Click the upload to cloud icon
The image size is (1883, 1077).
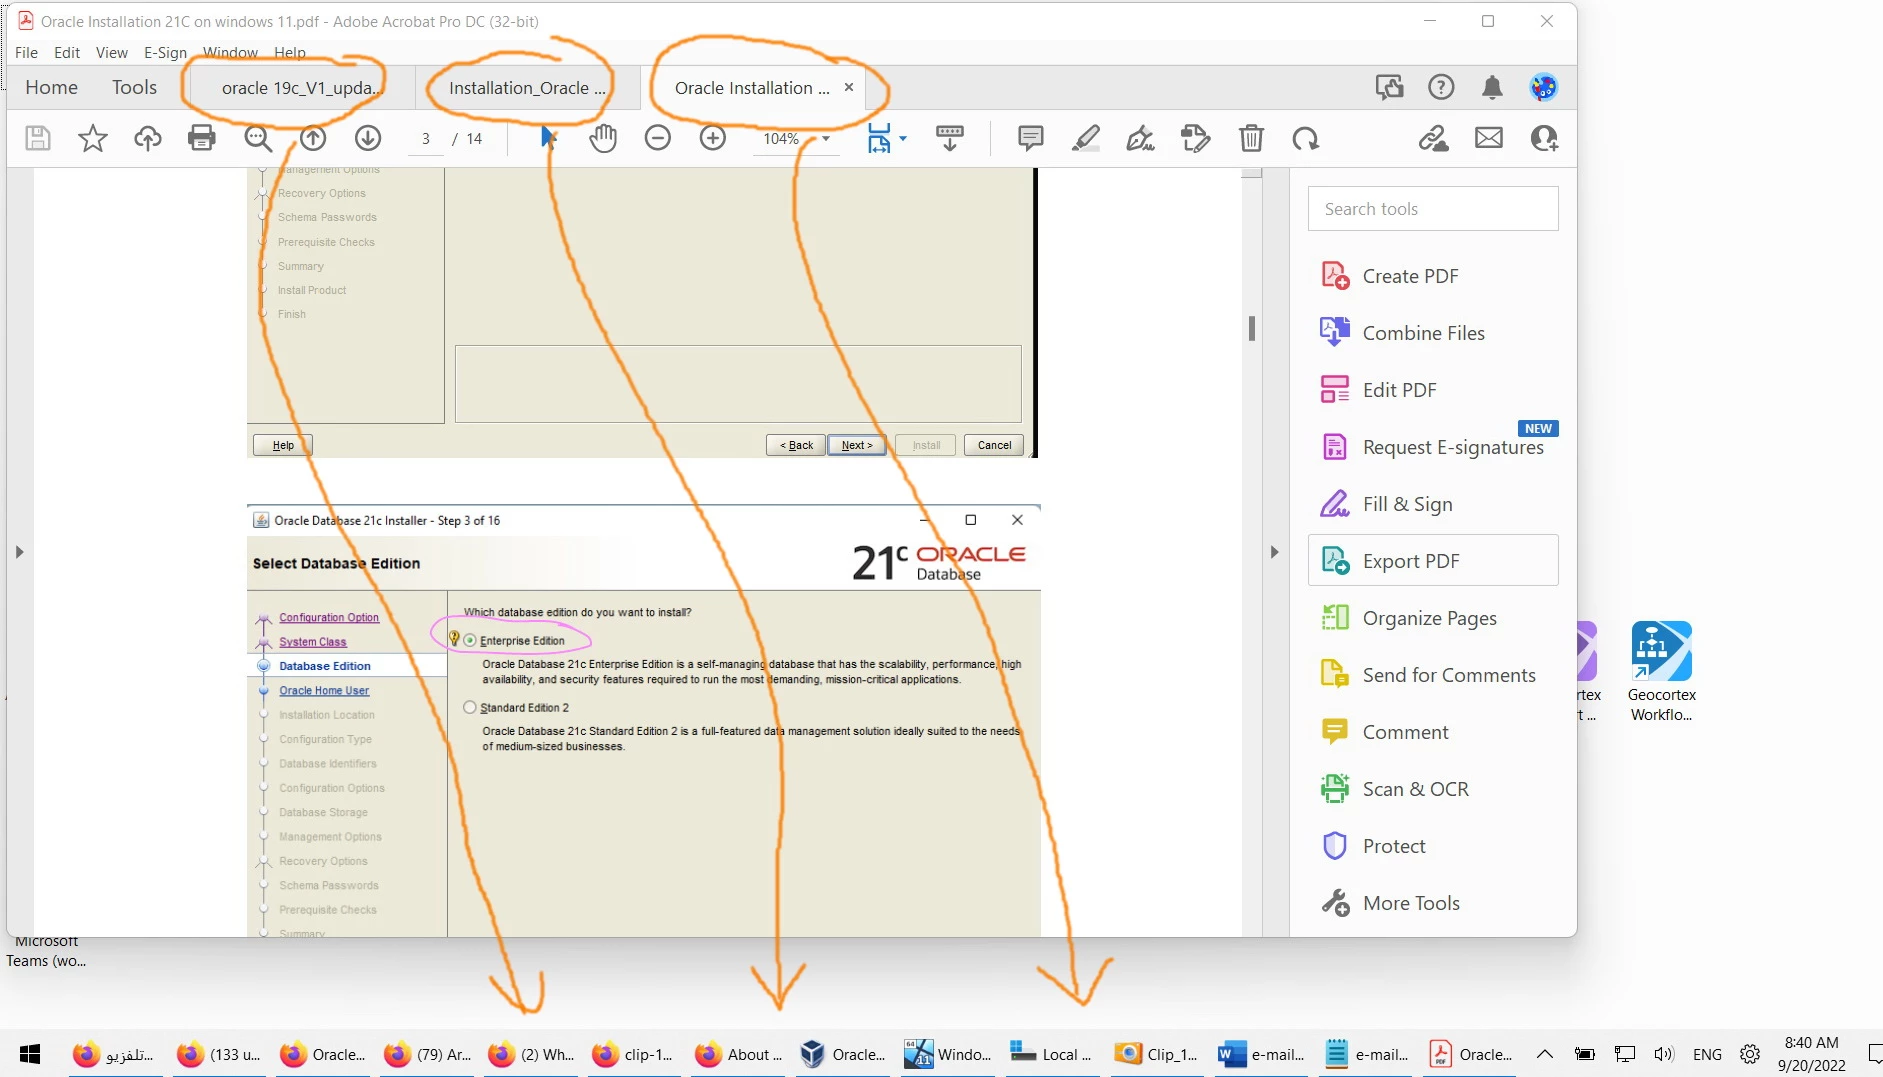tap(147, 138)
